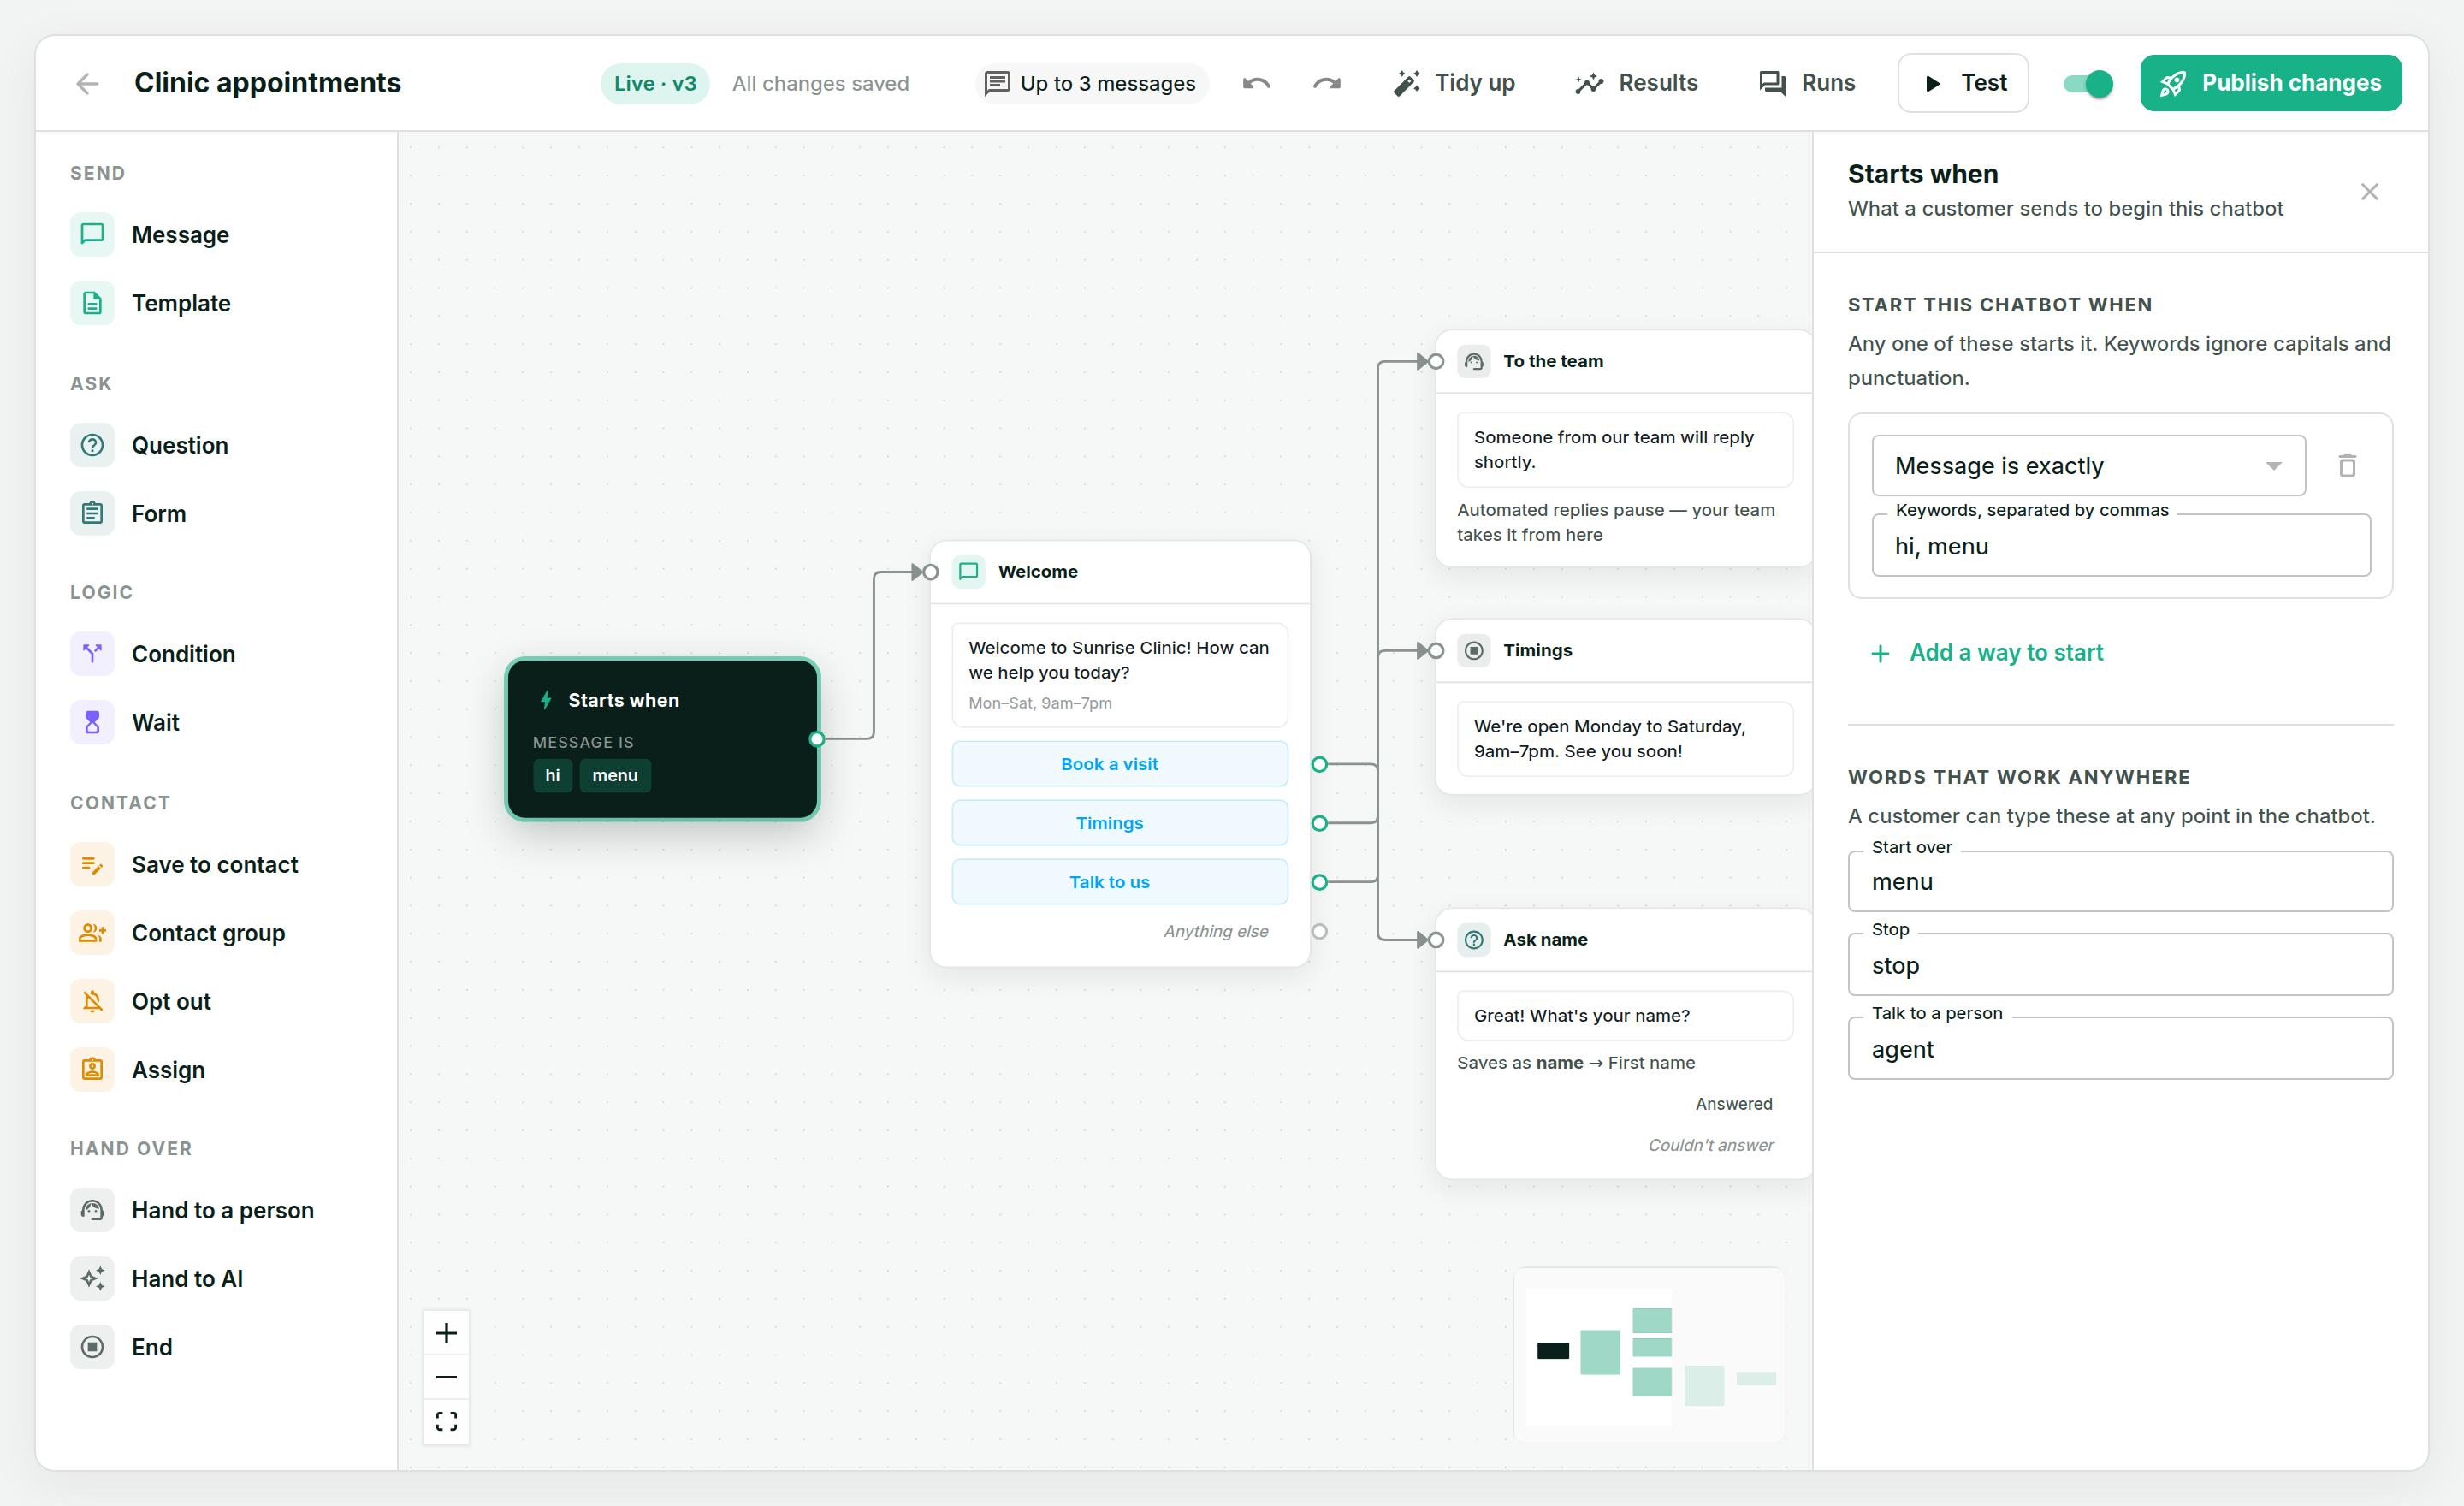Click the Talk to a person field
Viewport: 2464px width, 1506px height.
2120,1049
